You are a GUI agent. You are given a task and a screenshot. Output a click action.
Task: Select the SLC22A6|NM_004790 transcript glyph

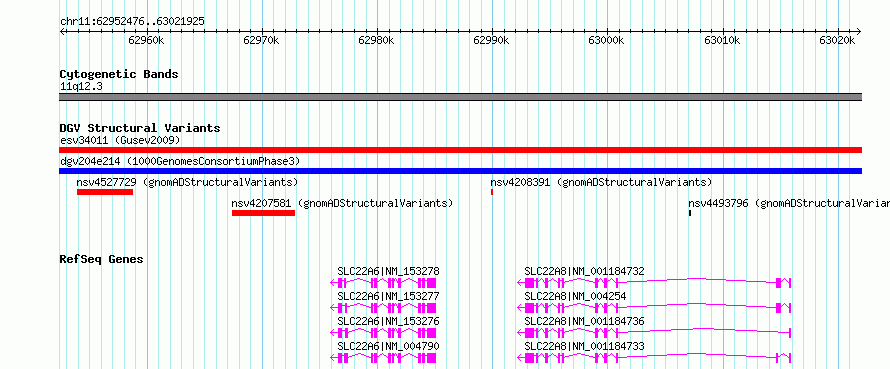[x=383, y=358]
